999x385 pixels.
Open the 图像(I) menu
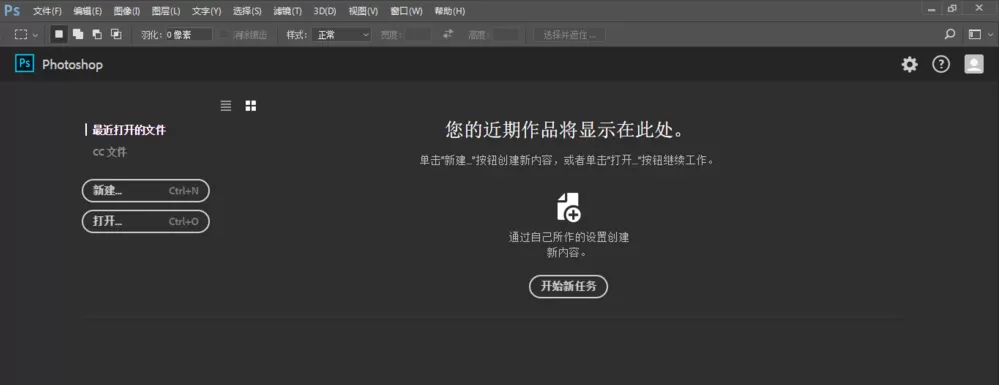coord(127,11)
